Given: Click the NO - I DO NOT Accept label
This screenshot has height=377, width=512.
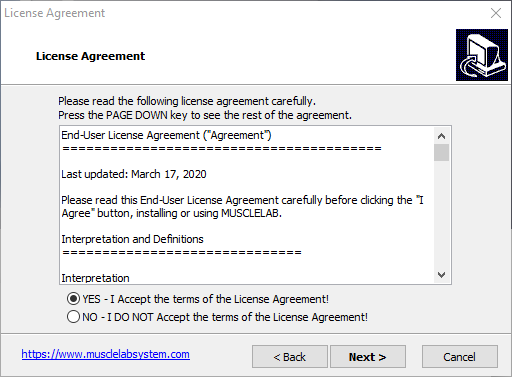Looking at the screenshot, I should coord(225,317).
